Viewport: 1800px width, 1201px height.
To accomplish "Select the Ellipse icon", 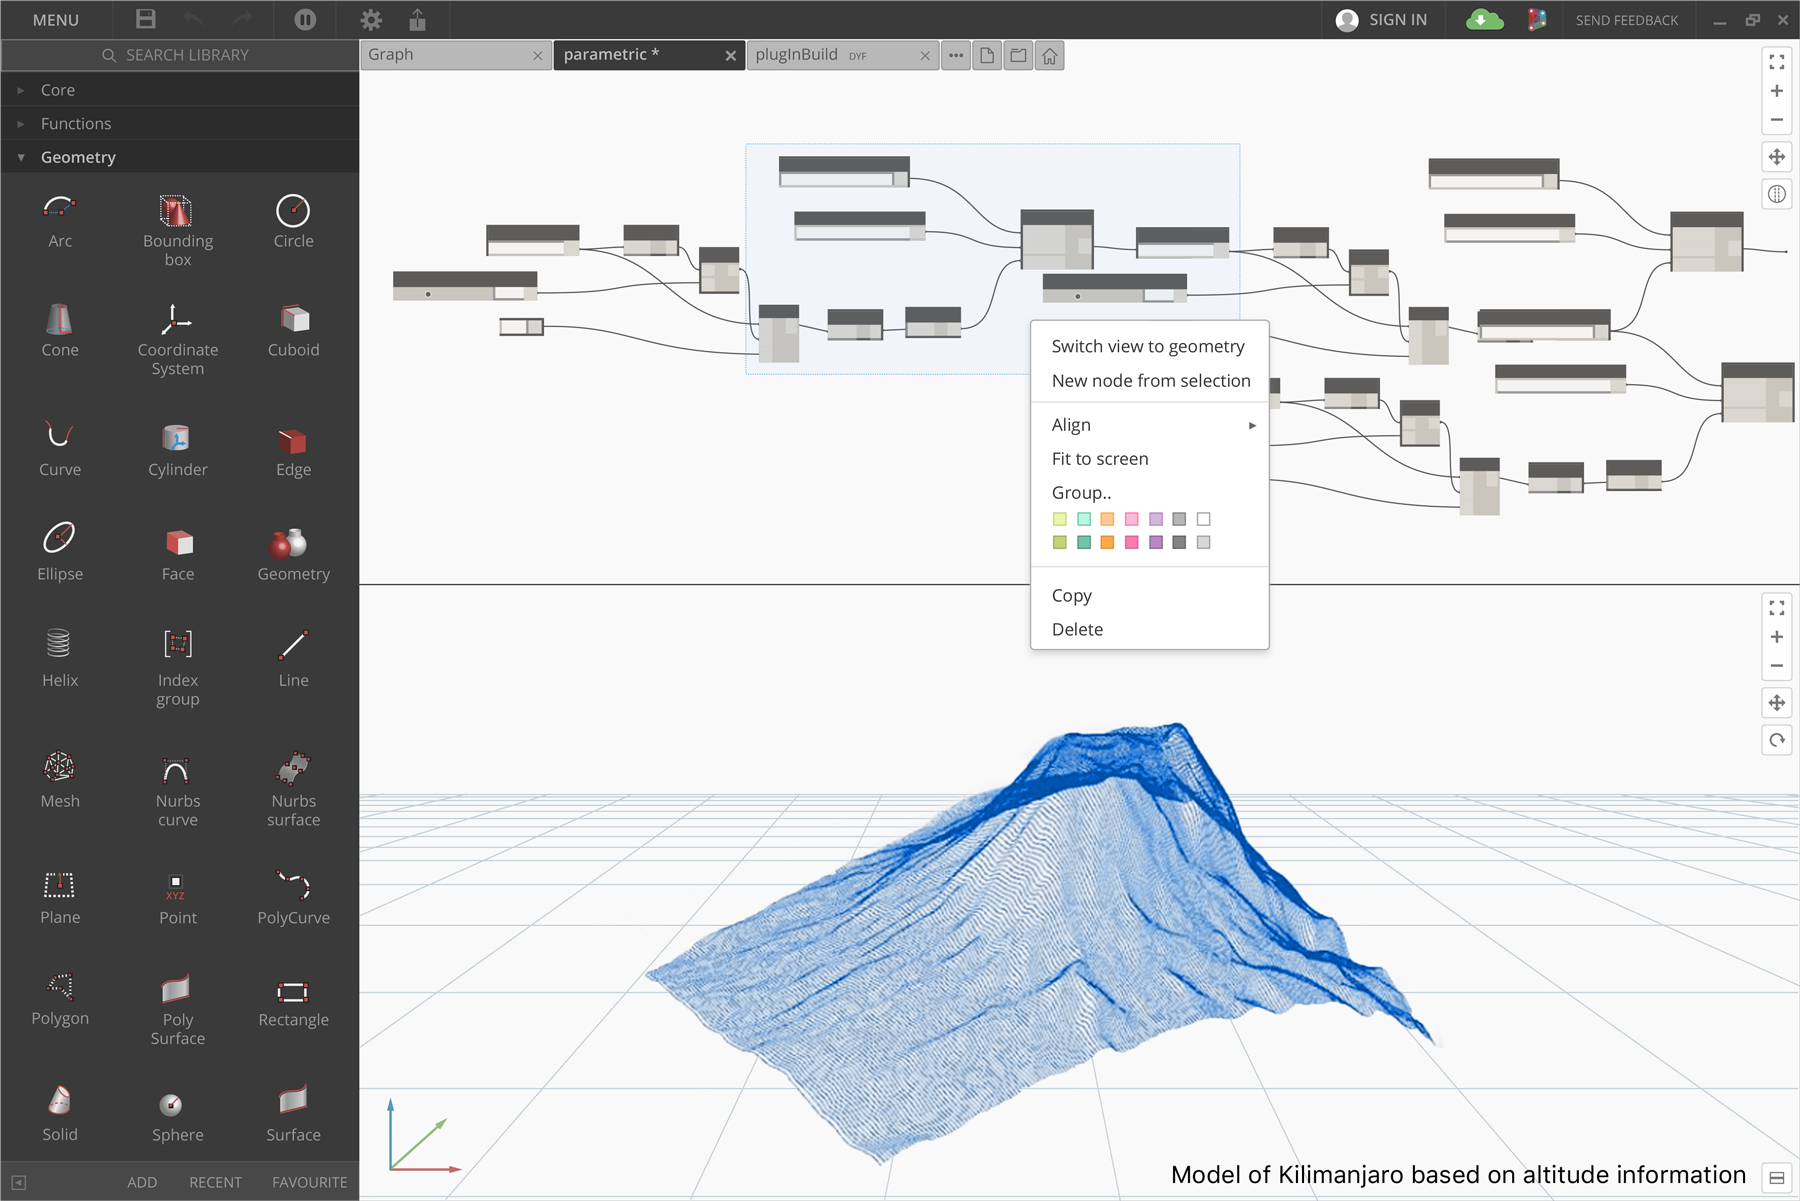I will click(x=59, y=537).
